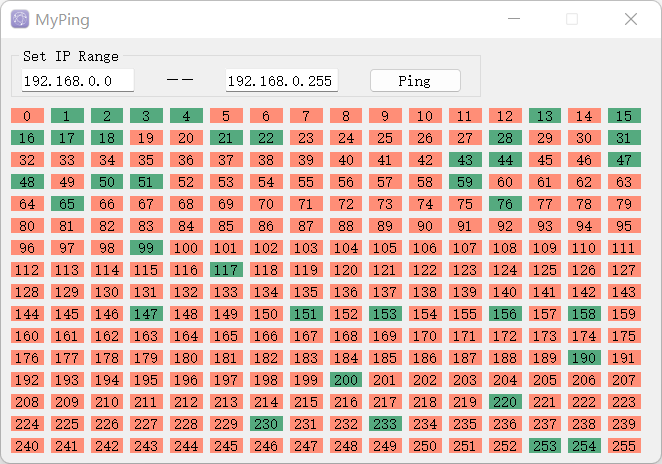Select the red host cell 255

point(624,446)
